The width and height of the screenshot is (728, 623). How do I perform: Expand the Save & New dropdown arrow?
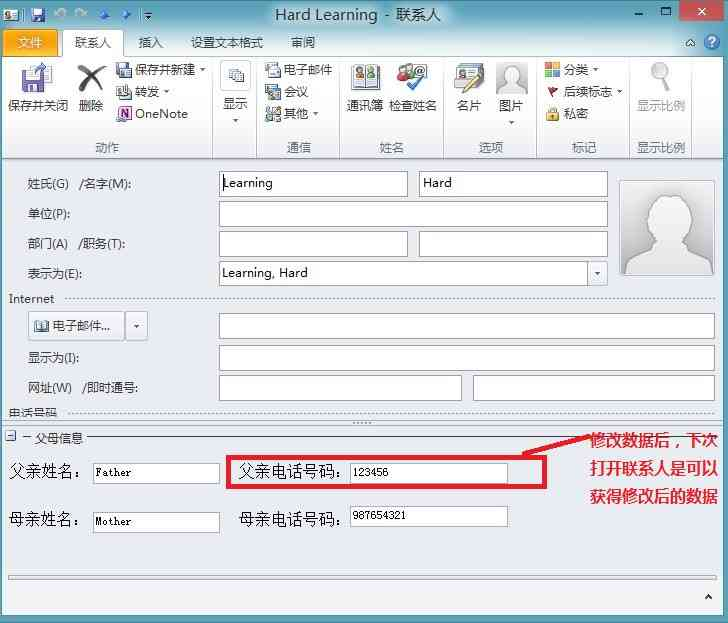click(x=203, y=70)
